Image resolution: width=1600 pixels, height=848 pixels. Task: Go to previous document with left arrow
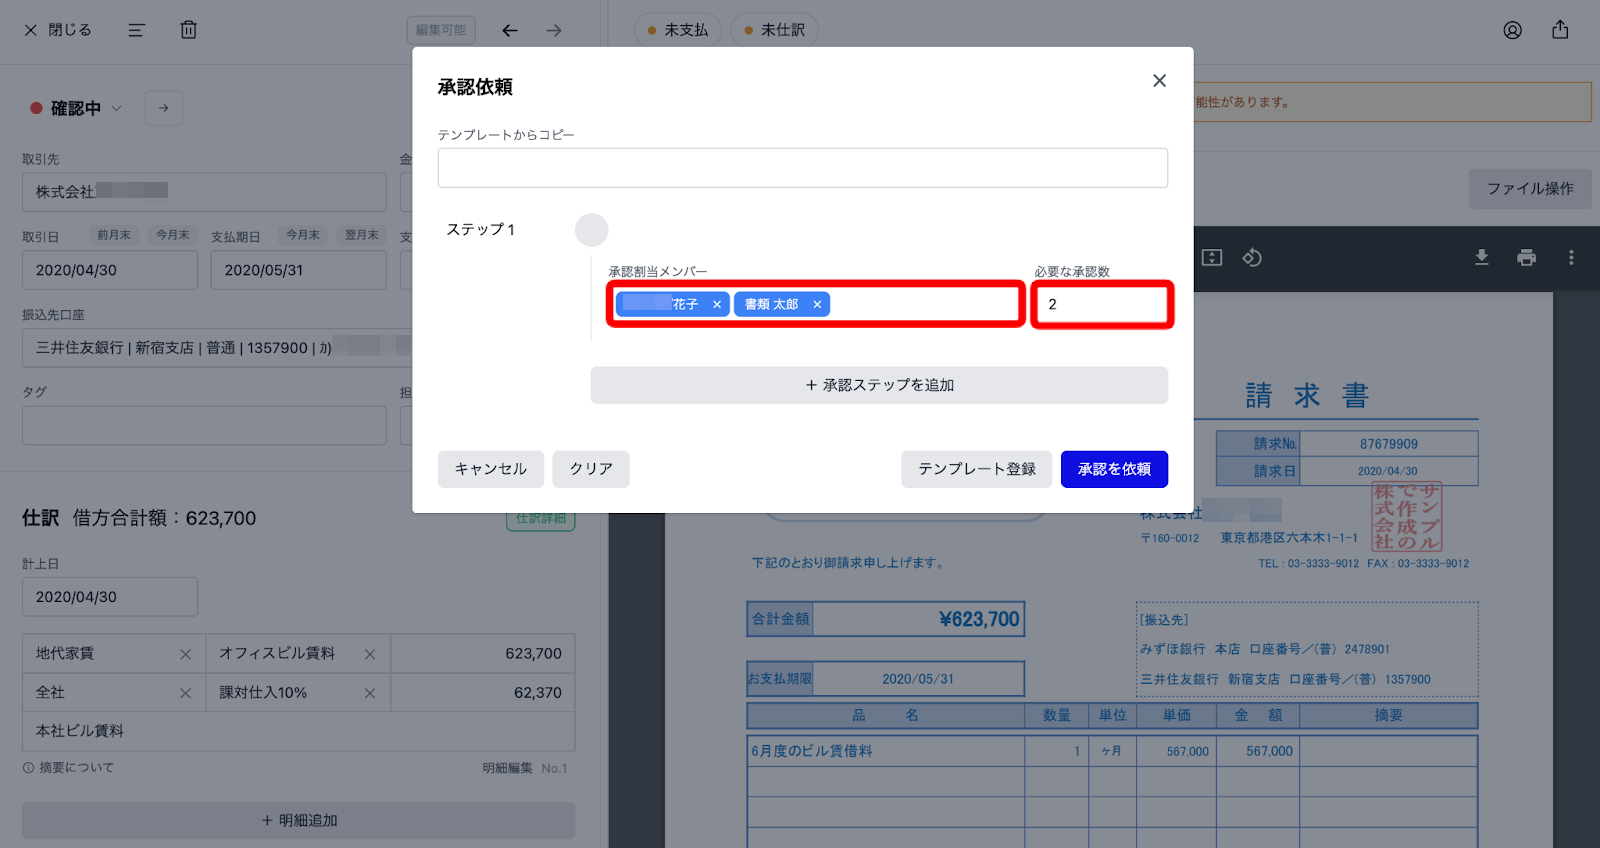coord(510,30)
